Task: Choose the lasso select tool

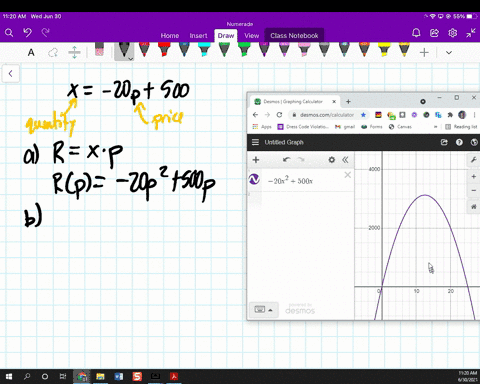Action: (53, 52)
